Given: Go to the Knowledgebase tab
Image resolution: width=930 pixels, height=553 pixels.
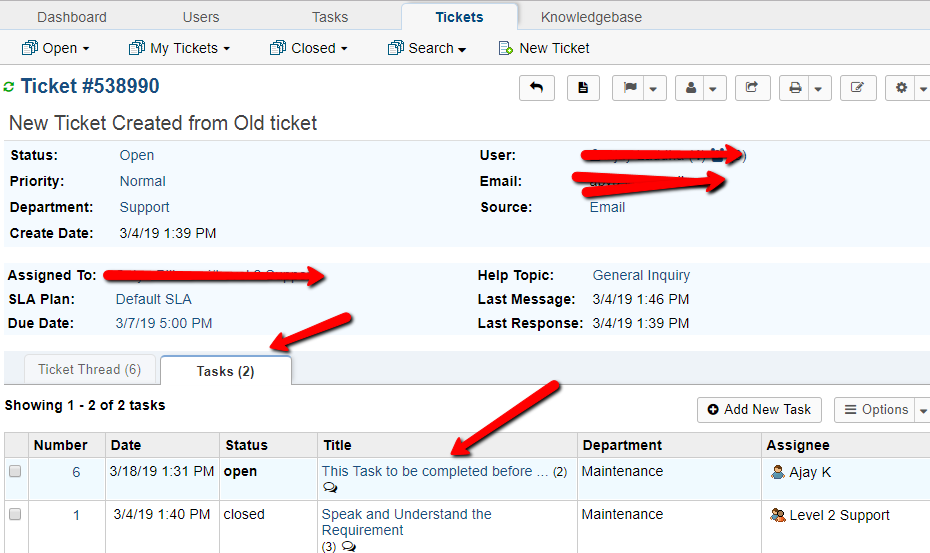Looking at the screenshot, I should pos(591,17).
